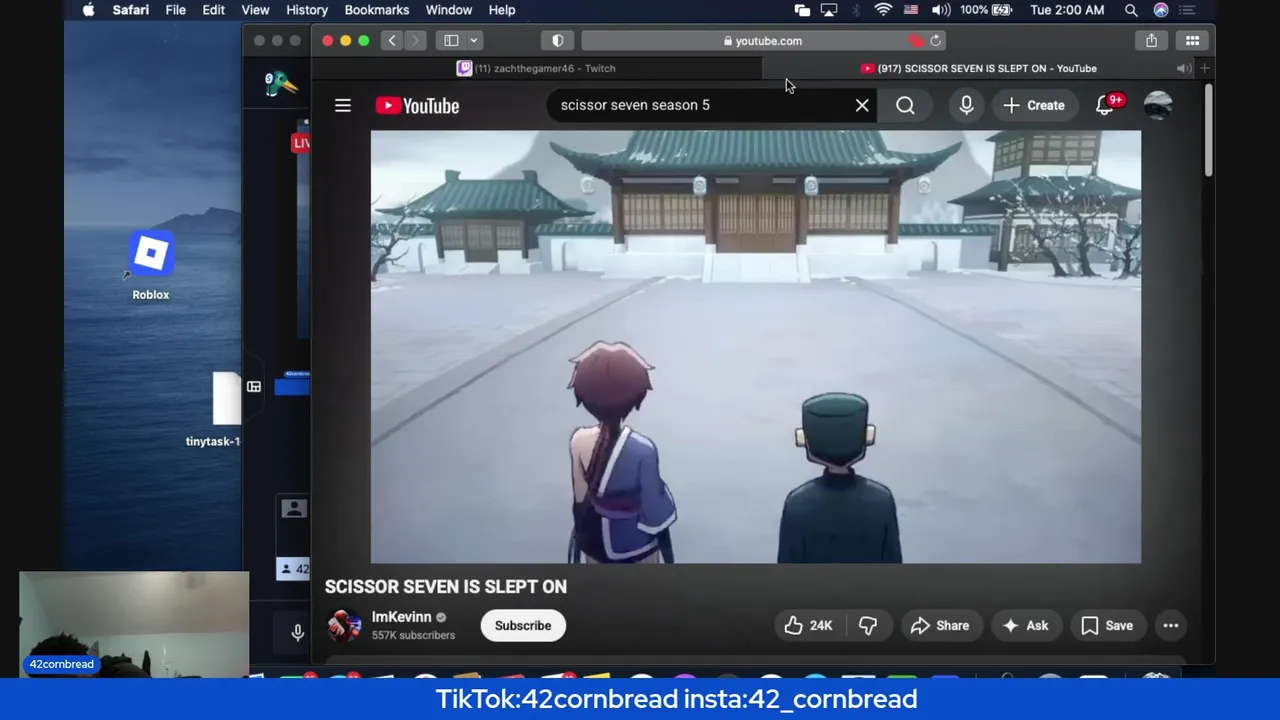Open the Bookmarks menu
1280x720 pixels.
click(x=376, y=10)
